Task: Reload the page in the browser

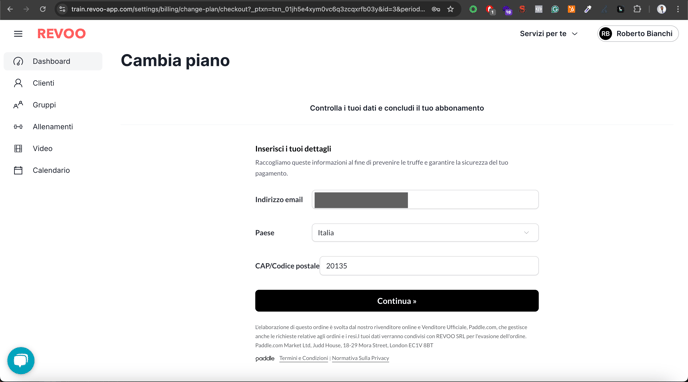Action: click(x=43, y=9)
